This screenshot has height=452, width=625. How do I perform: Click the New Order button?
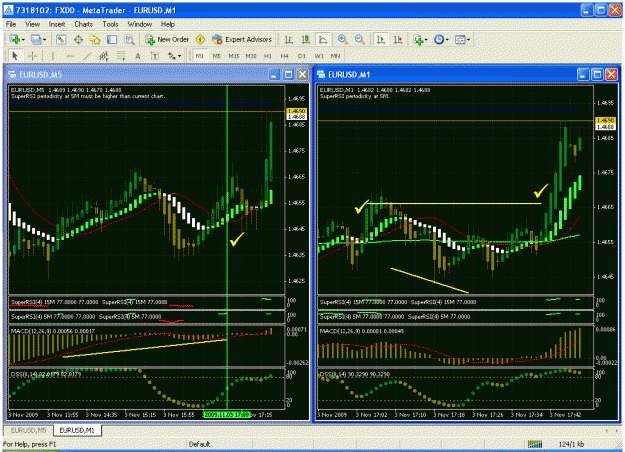click(167, 39)
